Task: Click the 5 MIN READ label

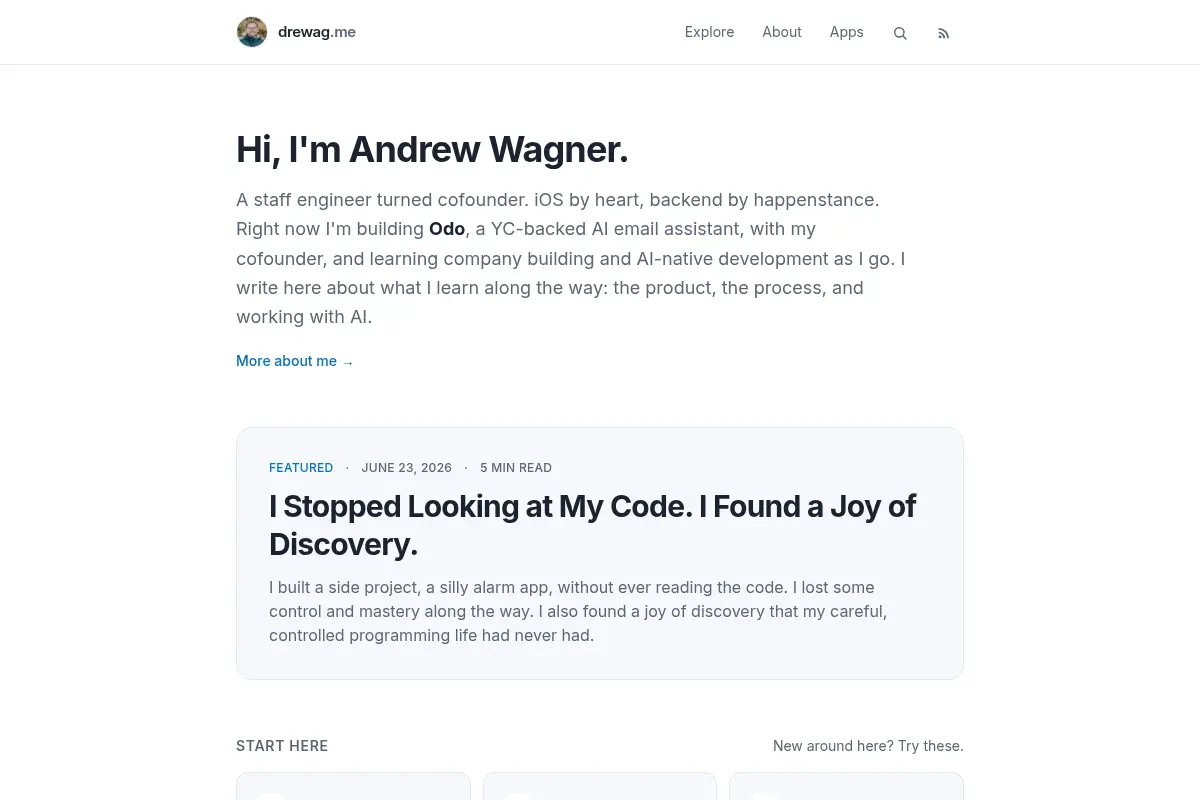Action: (x=516, y=468)
